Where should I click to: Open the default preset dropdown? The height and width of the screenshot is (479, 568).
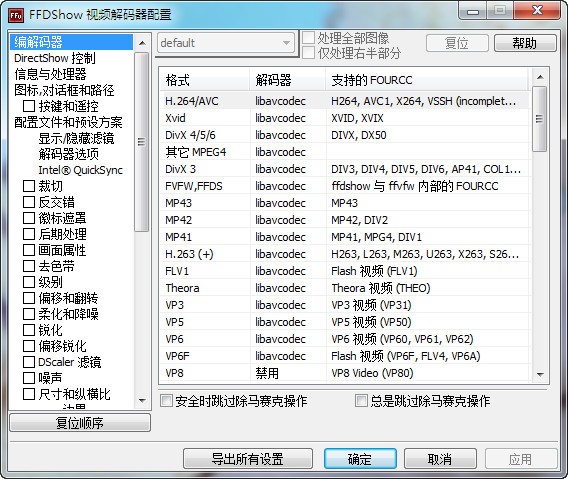(226, 43)
